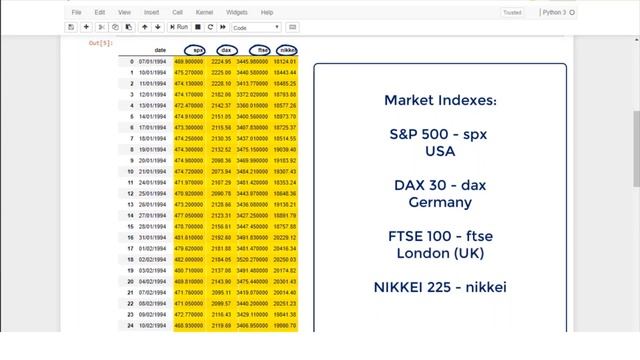Click row index 24 in the dataframe
This screenshot has width=640, height=360.
(x=130, y=326)
